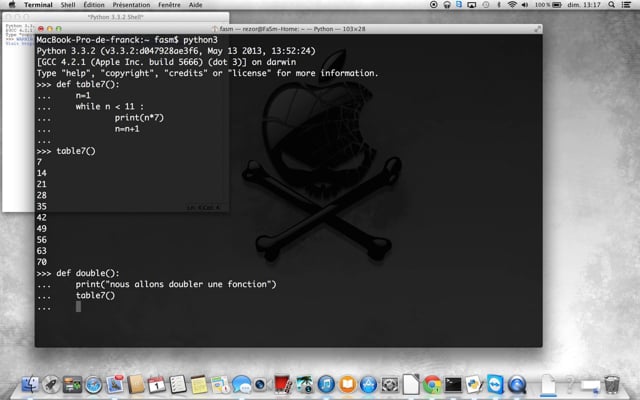Click the "print(n*7)" line
This screenshot has height=400, width=640.
[x=139, y=118]
